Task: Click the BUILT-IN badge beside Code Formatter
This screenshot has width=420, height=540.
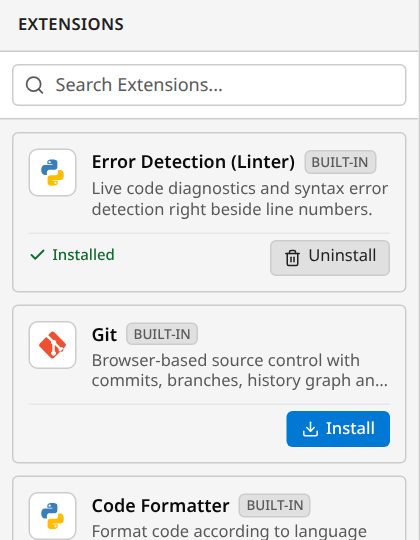Action: [275, 506]
